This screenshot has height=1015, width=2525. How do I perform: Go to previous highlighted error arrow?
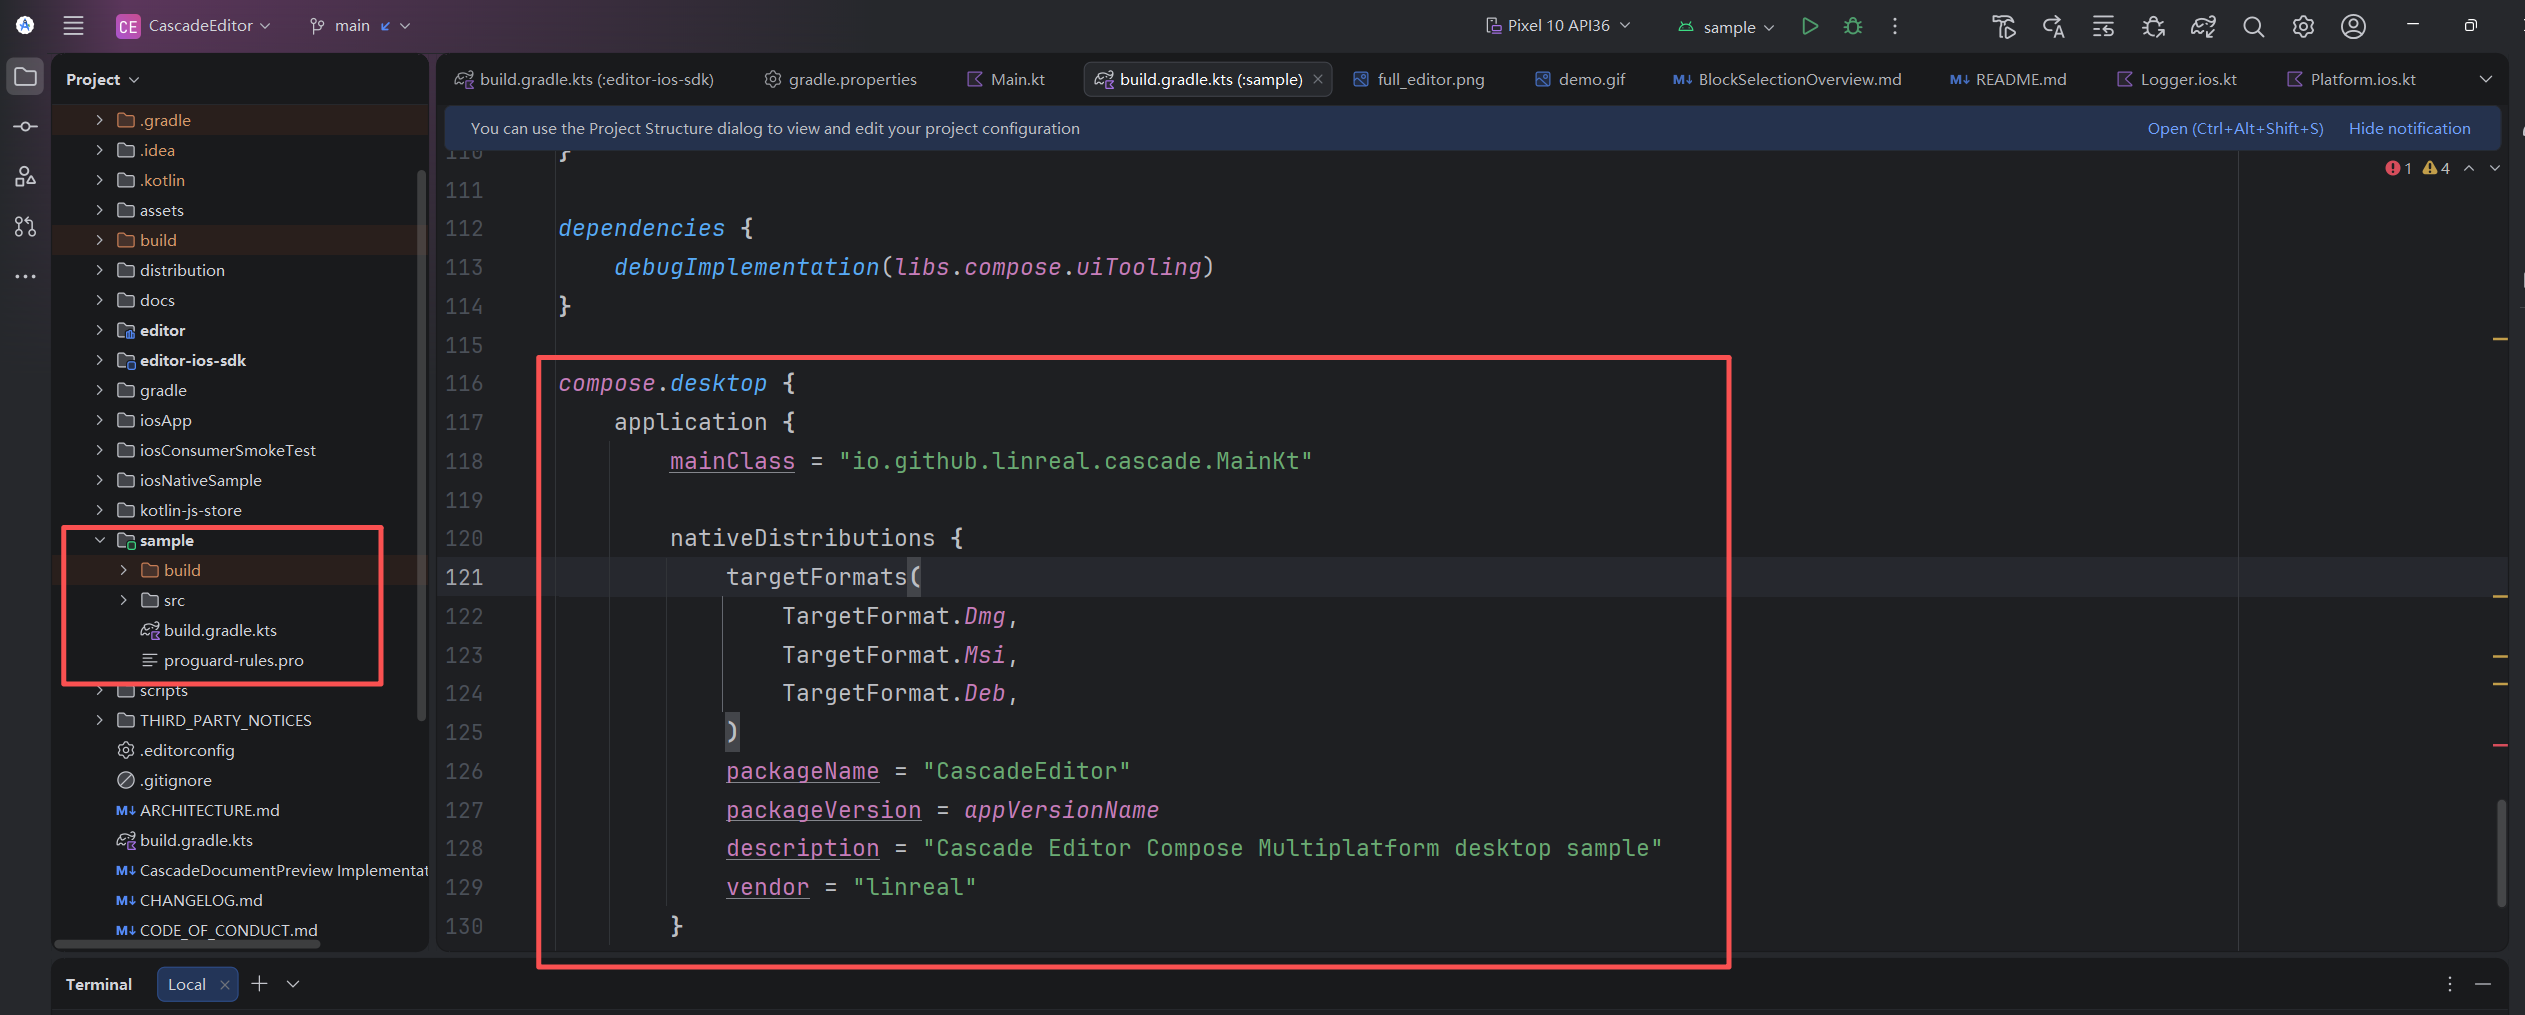[x=2469, y=168]
